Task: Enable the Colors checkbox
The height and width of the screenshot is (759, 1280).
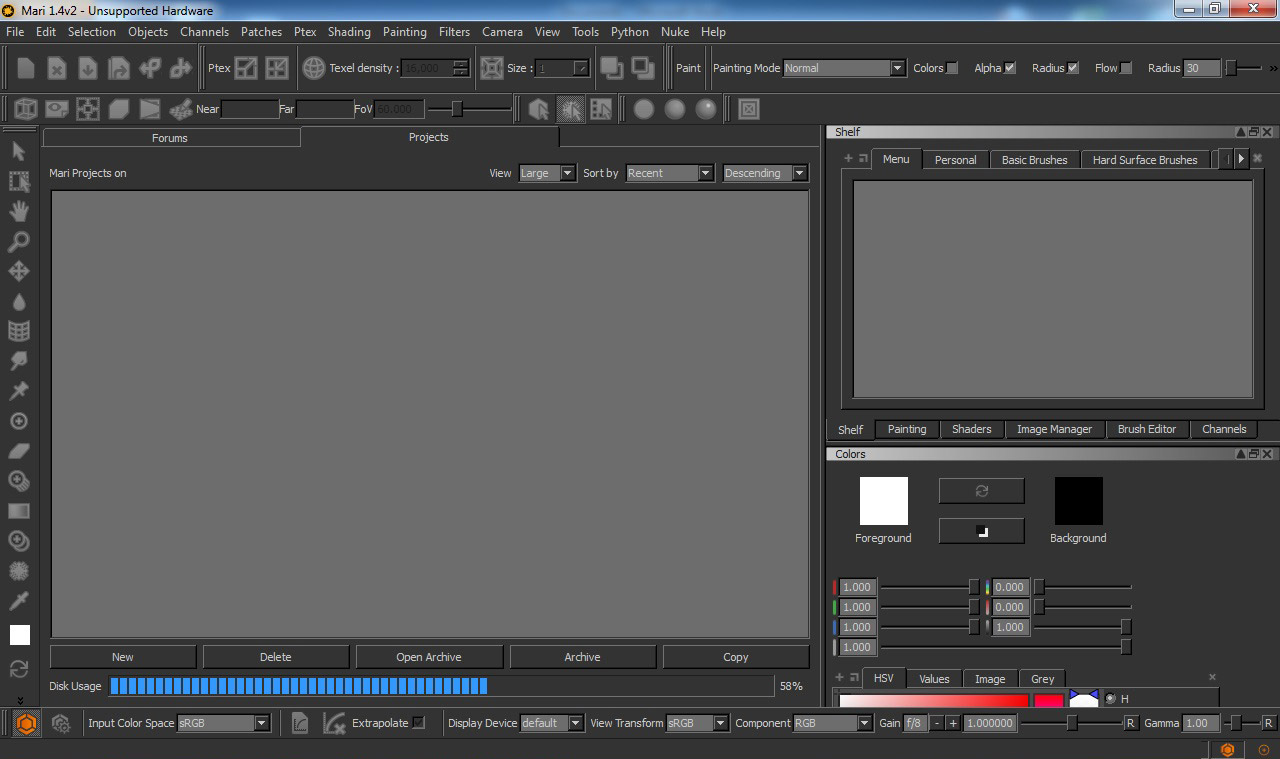Action: (x=952, y=68)
